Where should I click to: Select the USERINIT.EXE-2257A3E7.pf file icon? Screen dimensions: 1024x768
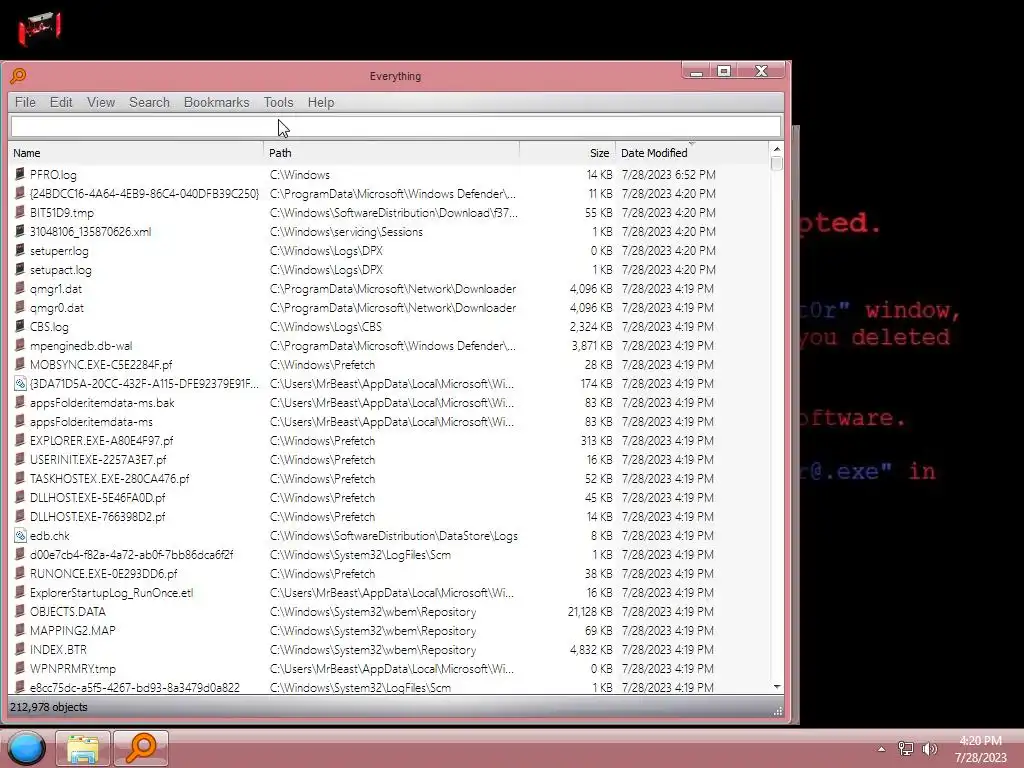(20, 459)
